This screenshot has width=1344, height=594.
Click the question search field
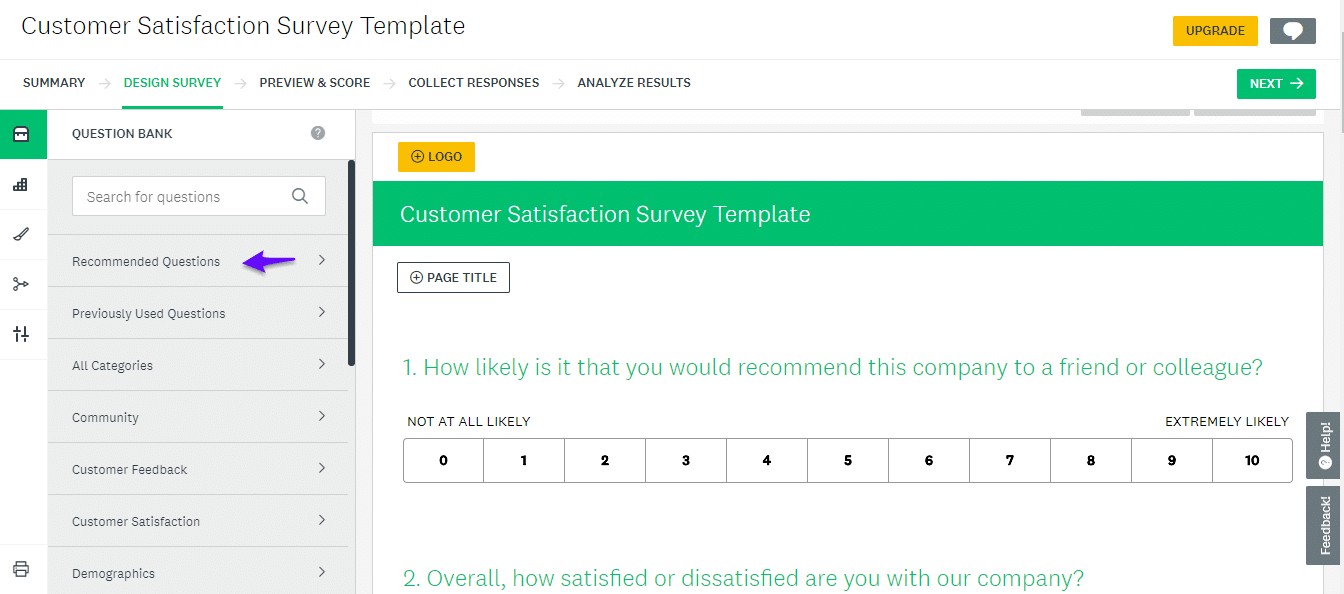click(x=180, y=196)
